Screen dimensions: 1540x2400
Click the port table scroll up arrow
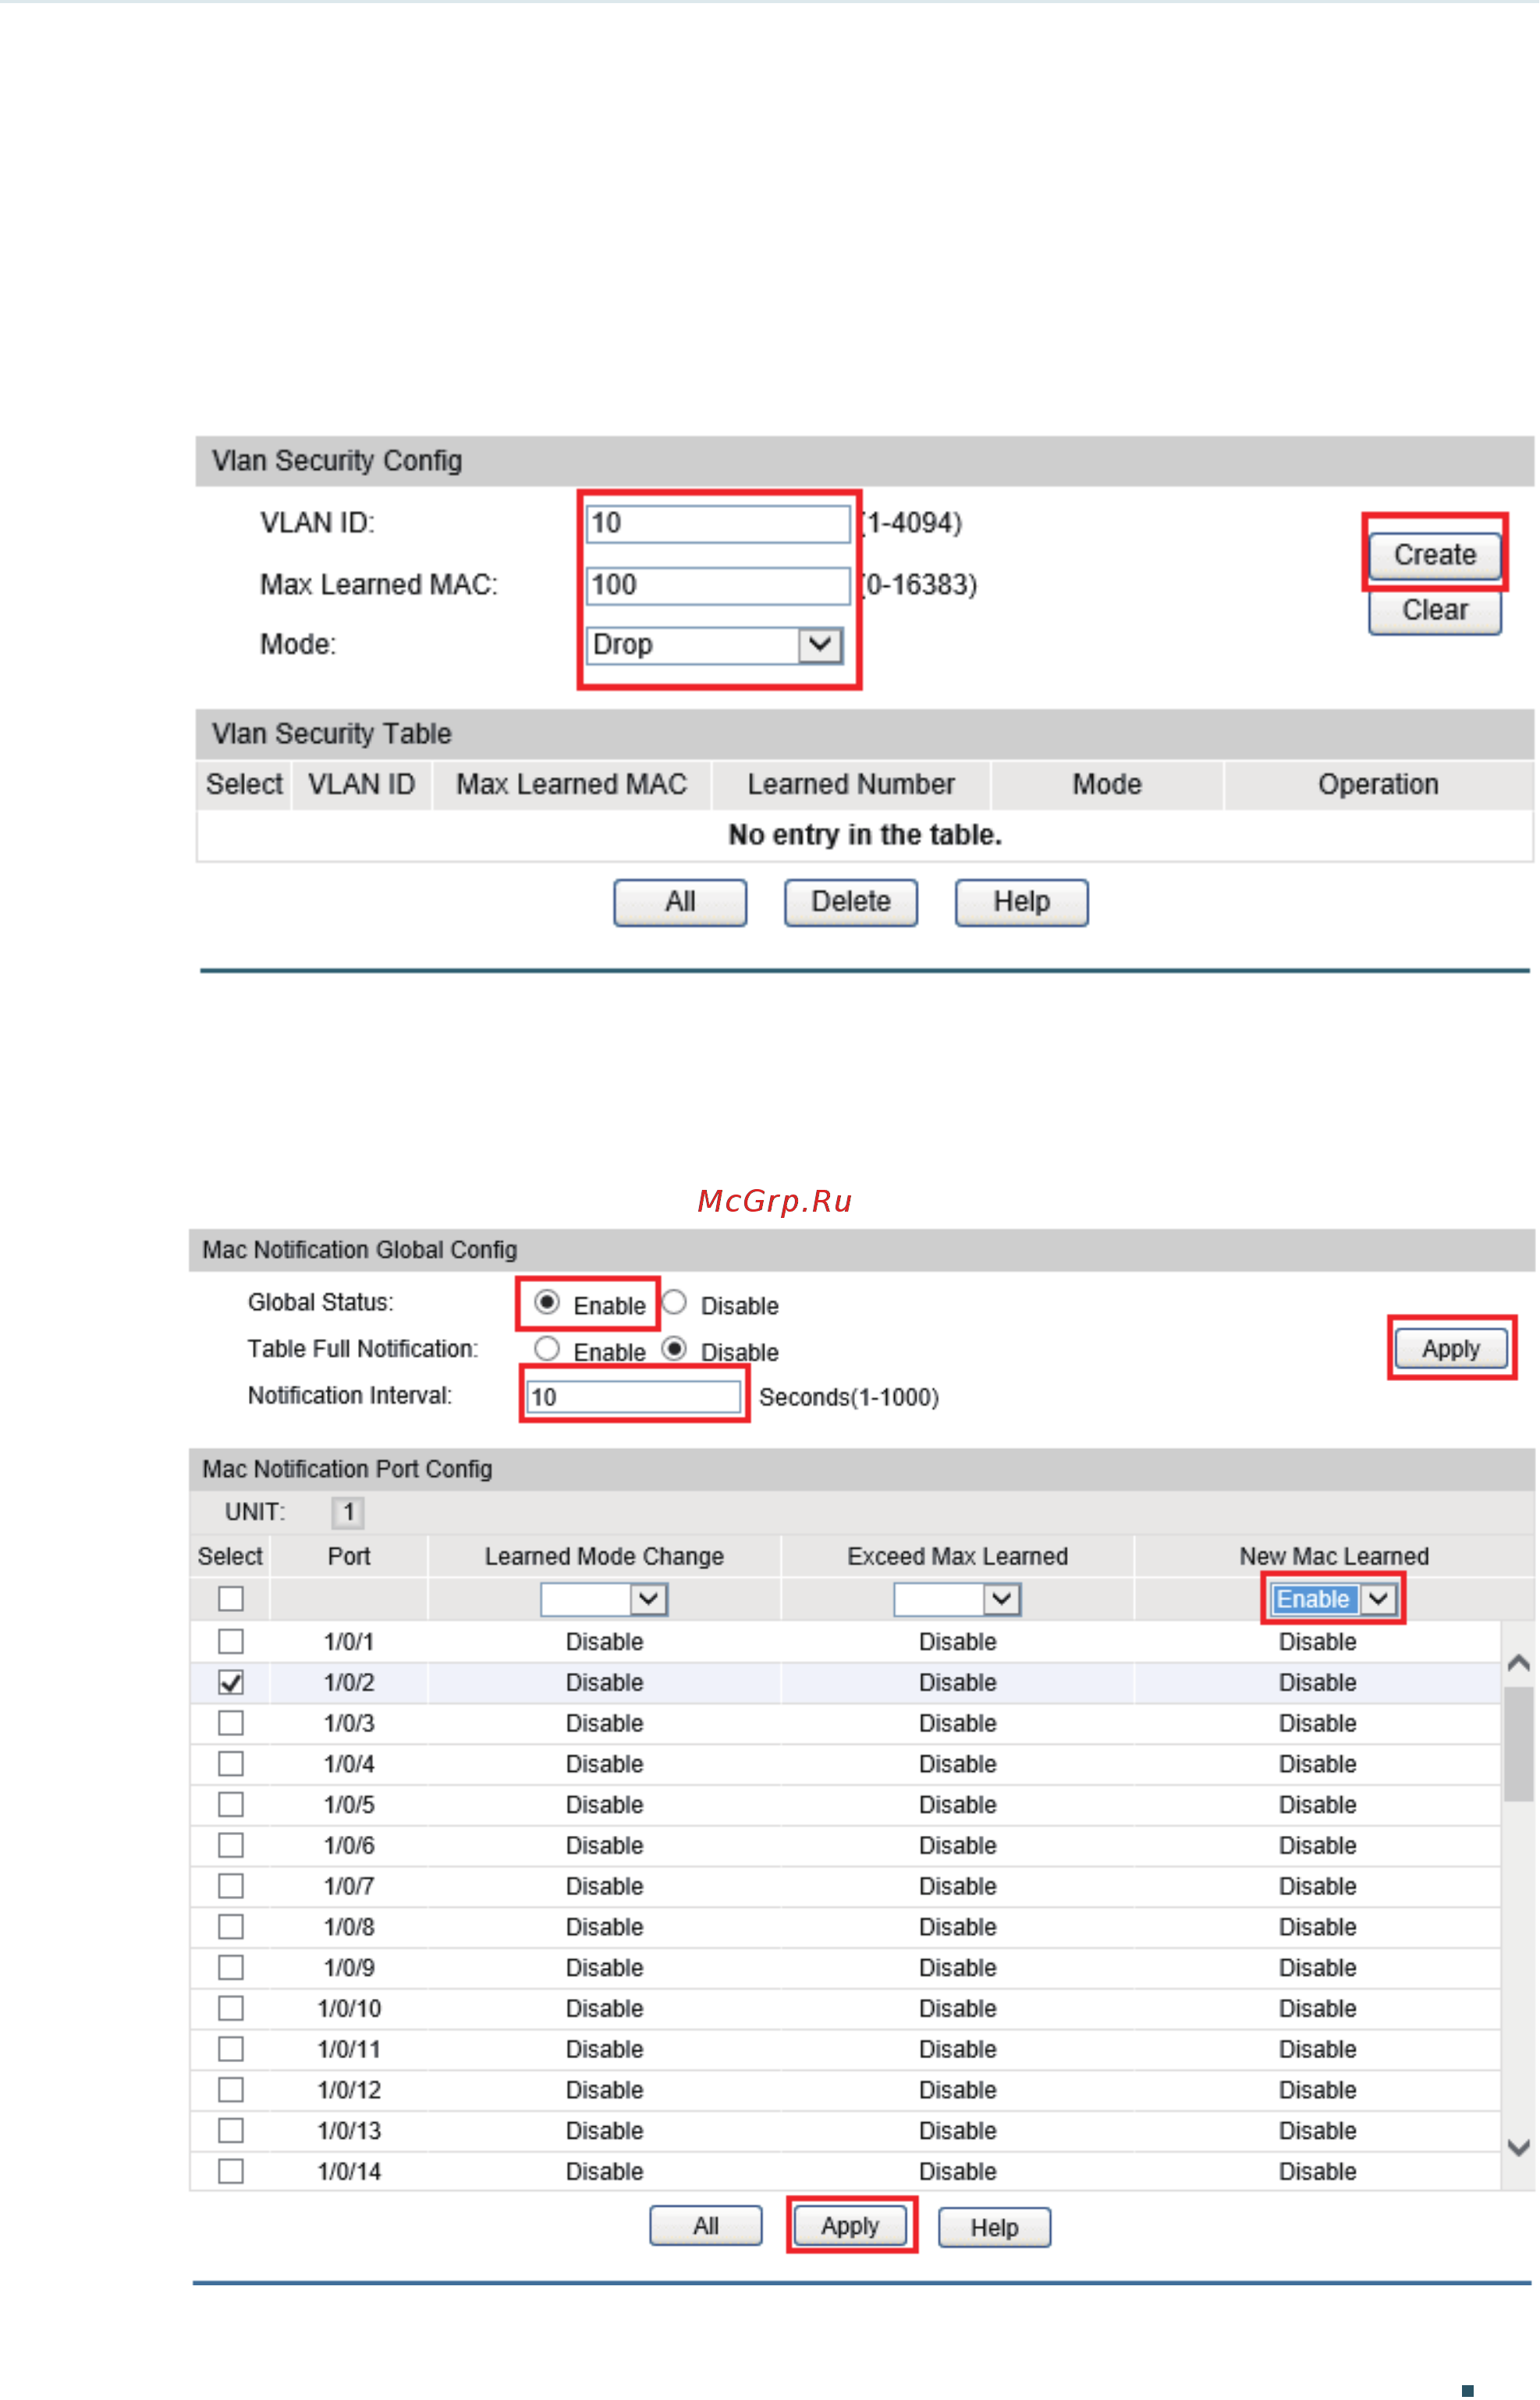pyautogui.click(x=1518, y=1663)
